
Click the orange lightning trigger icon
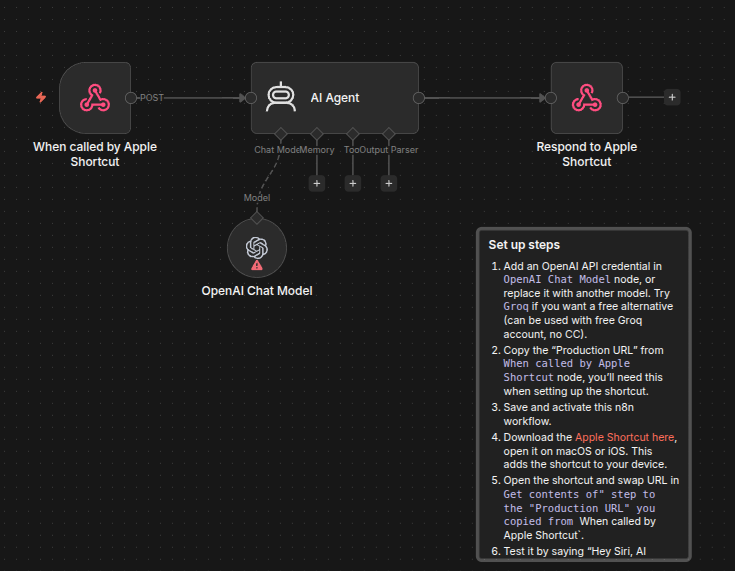coord(41,98)
